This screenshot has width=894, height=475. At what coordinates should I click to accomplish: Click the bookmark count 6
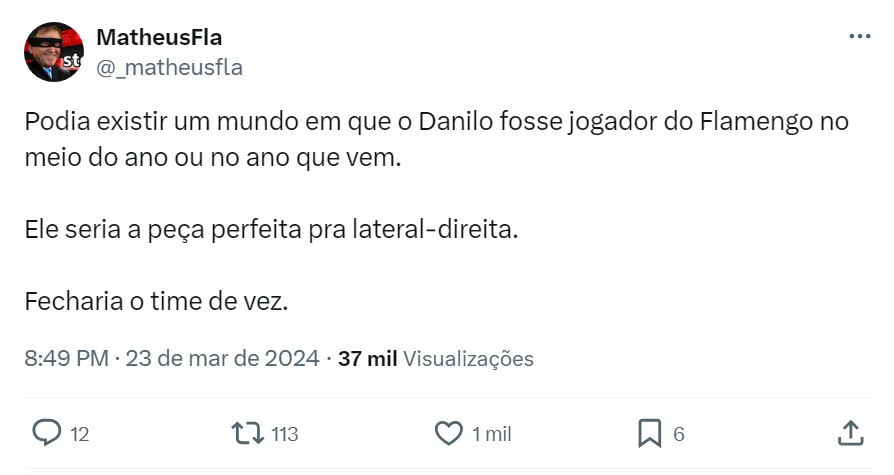(x=678, y=434)
